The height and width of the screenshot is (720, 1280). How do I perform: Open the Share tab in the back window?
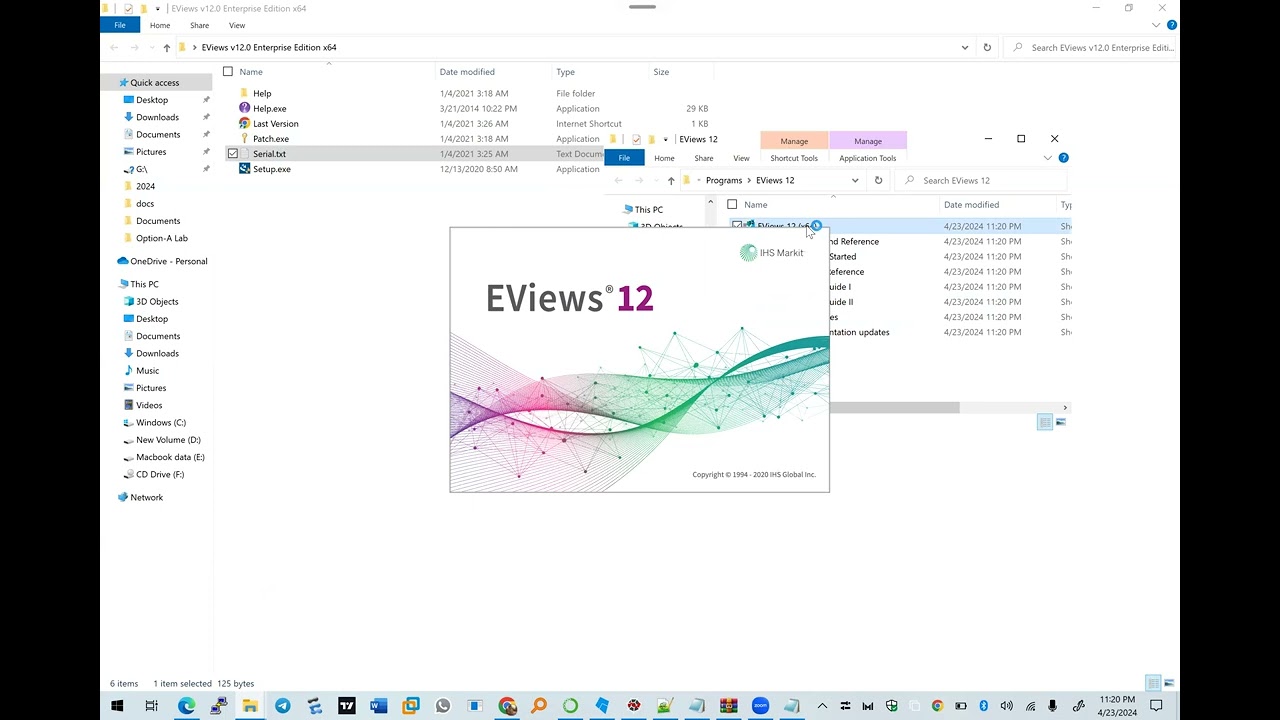click(x=200, y=25)
